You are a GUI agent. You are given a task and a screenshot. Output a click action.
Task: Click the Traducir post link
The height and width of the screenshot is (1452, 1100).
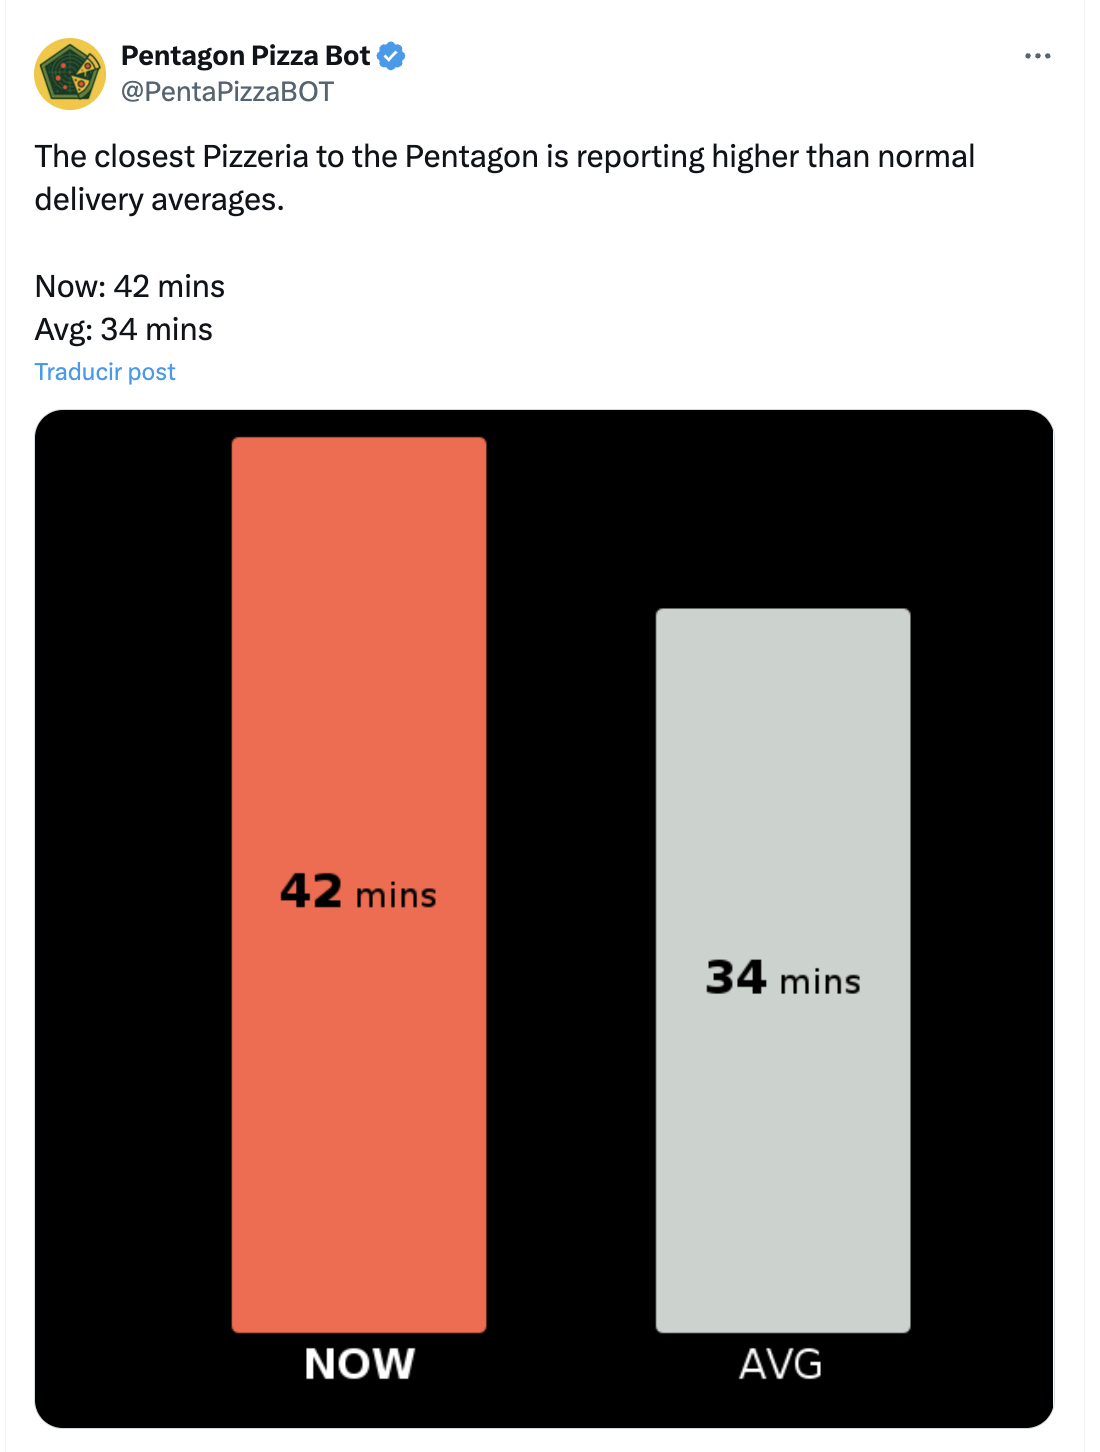[105, 372]
